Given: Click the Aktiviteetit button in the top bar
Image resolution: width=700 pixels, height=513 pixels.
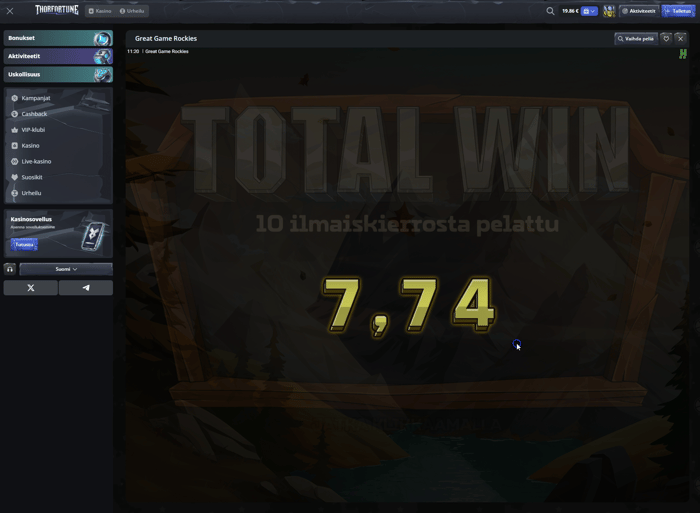Looking at the screenshot, I should pos(639,11).
